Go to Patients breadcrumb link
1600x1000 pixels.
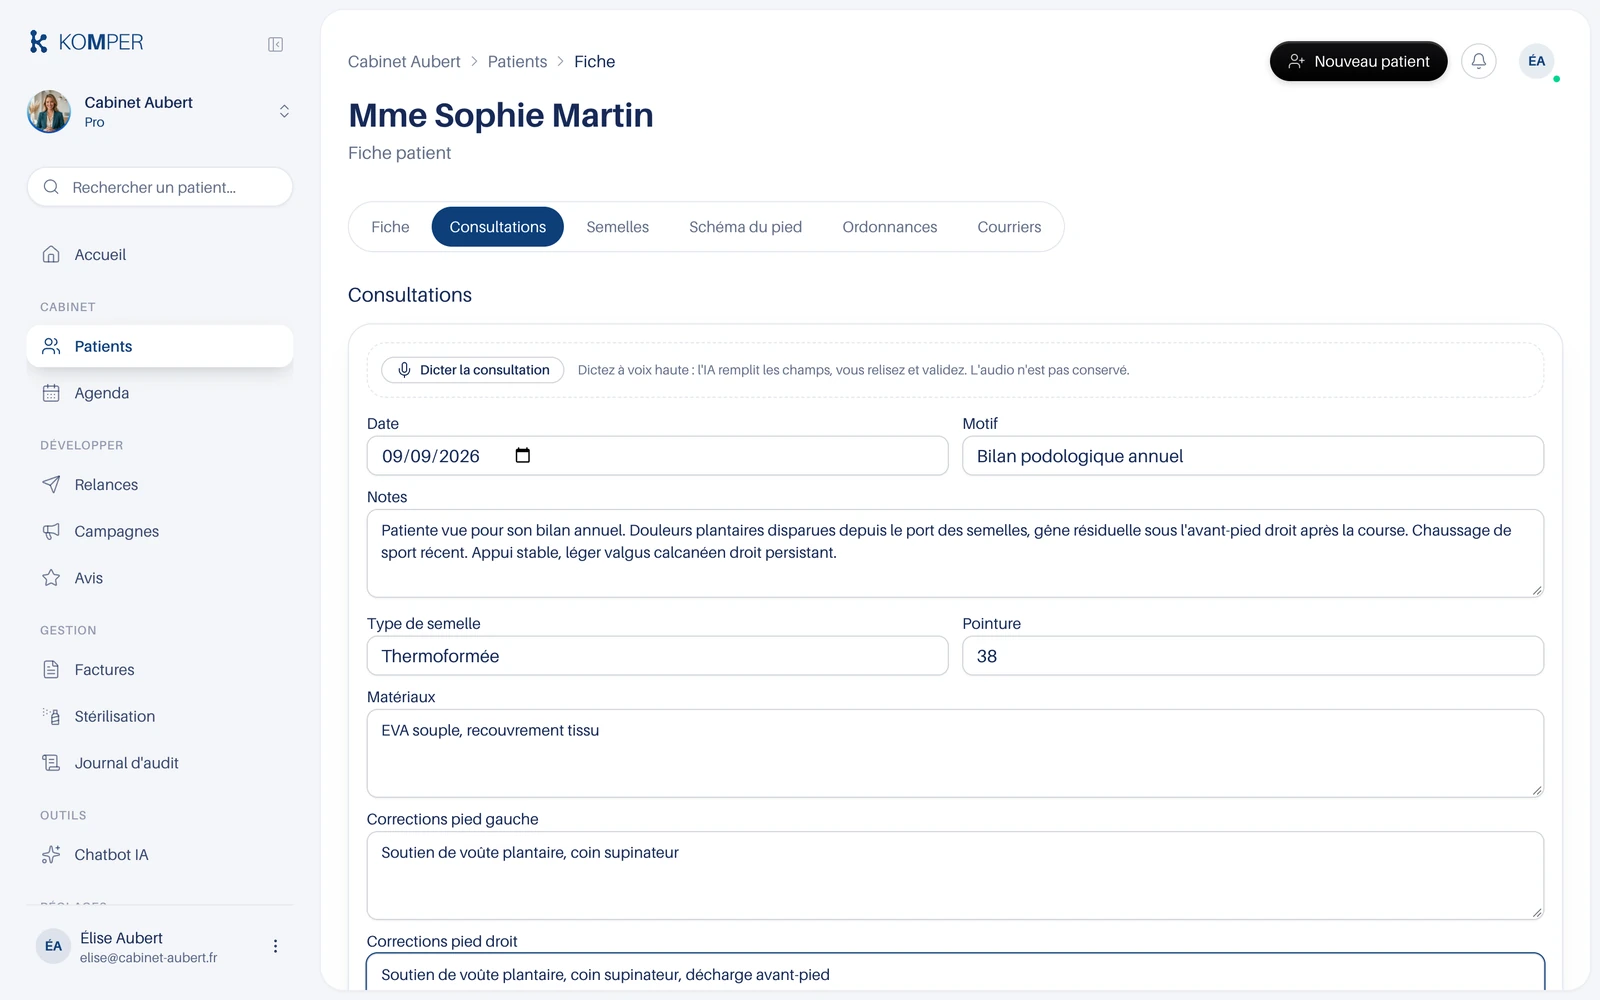(x=517, y=62)
